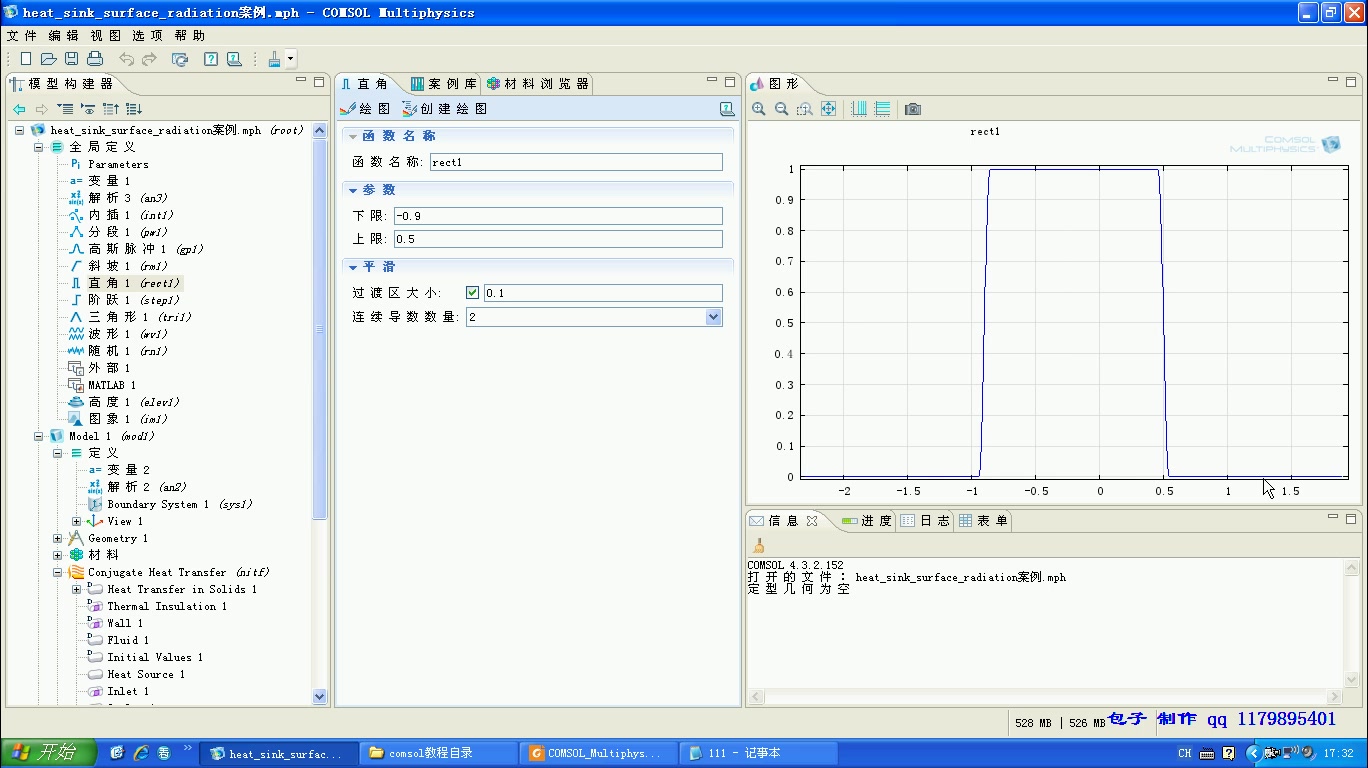This screenshot has height=768, width=1368.
Task: Collapse the Model 1 (mod1) node
Action: tap(39, 436)
